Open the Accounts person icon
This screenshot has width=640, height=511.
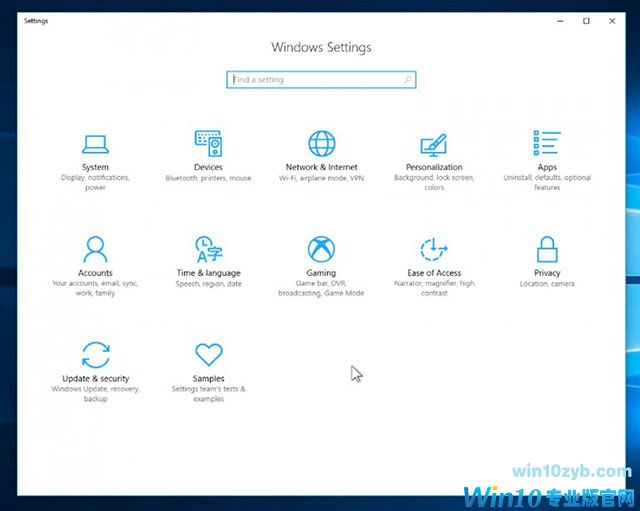95,249
